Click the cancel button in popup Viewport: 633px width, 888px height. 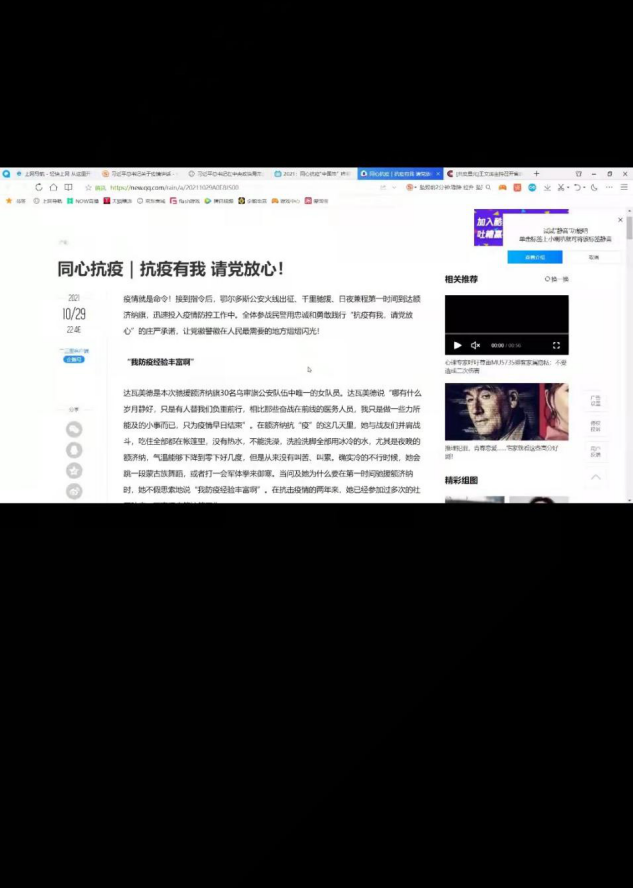[593, 257]
